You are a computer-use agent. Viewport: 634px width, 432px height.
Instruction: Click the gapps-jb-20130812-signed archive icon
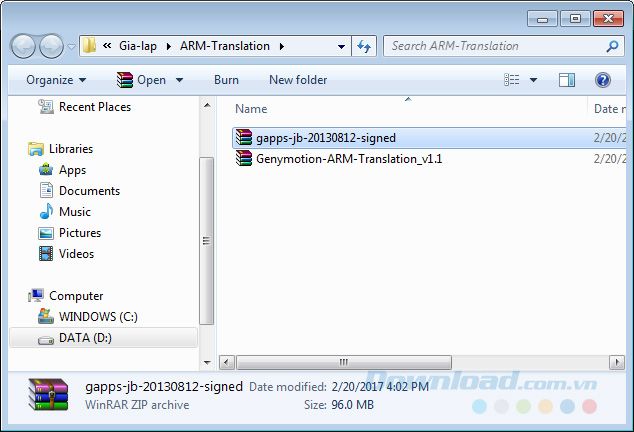click(x=244, y=138)
